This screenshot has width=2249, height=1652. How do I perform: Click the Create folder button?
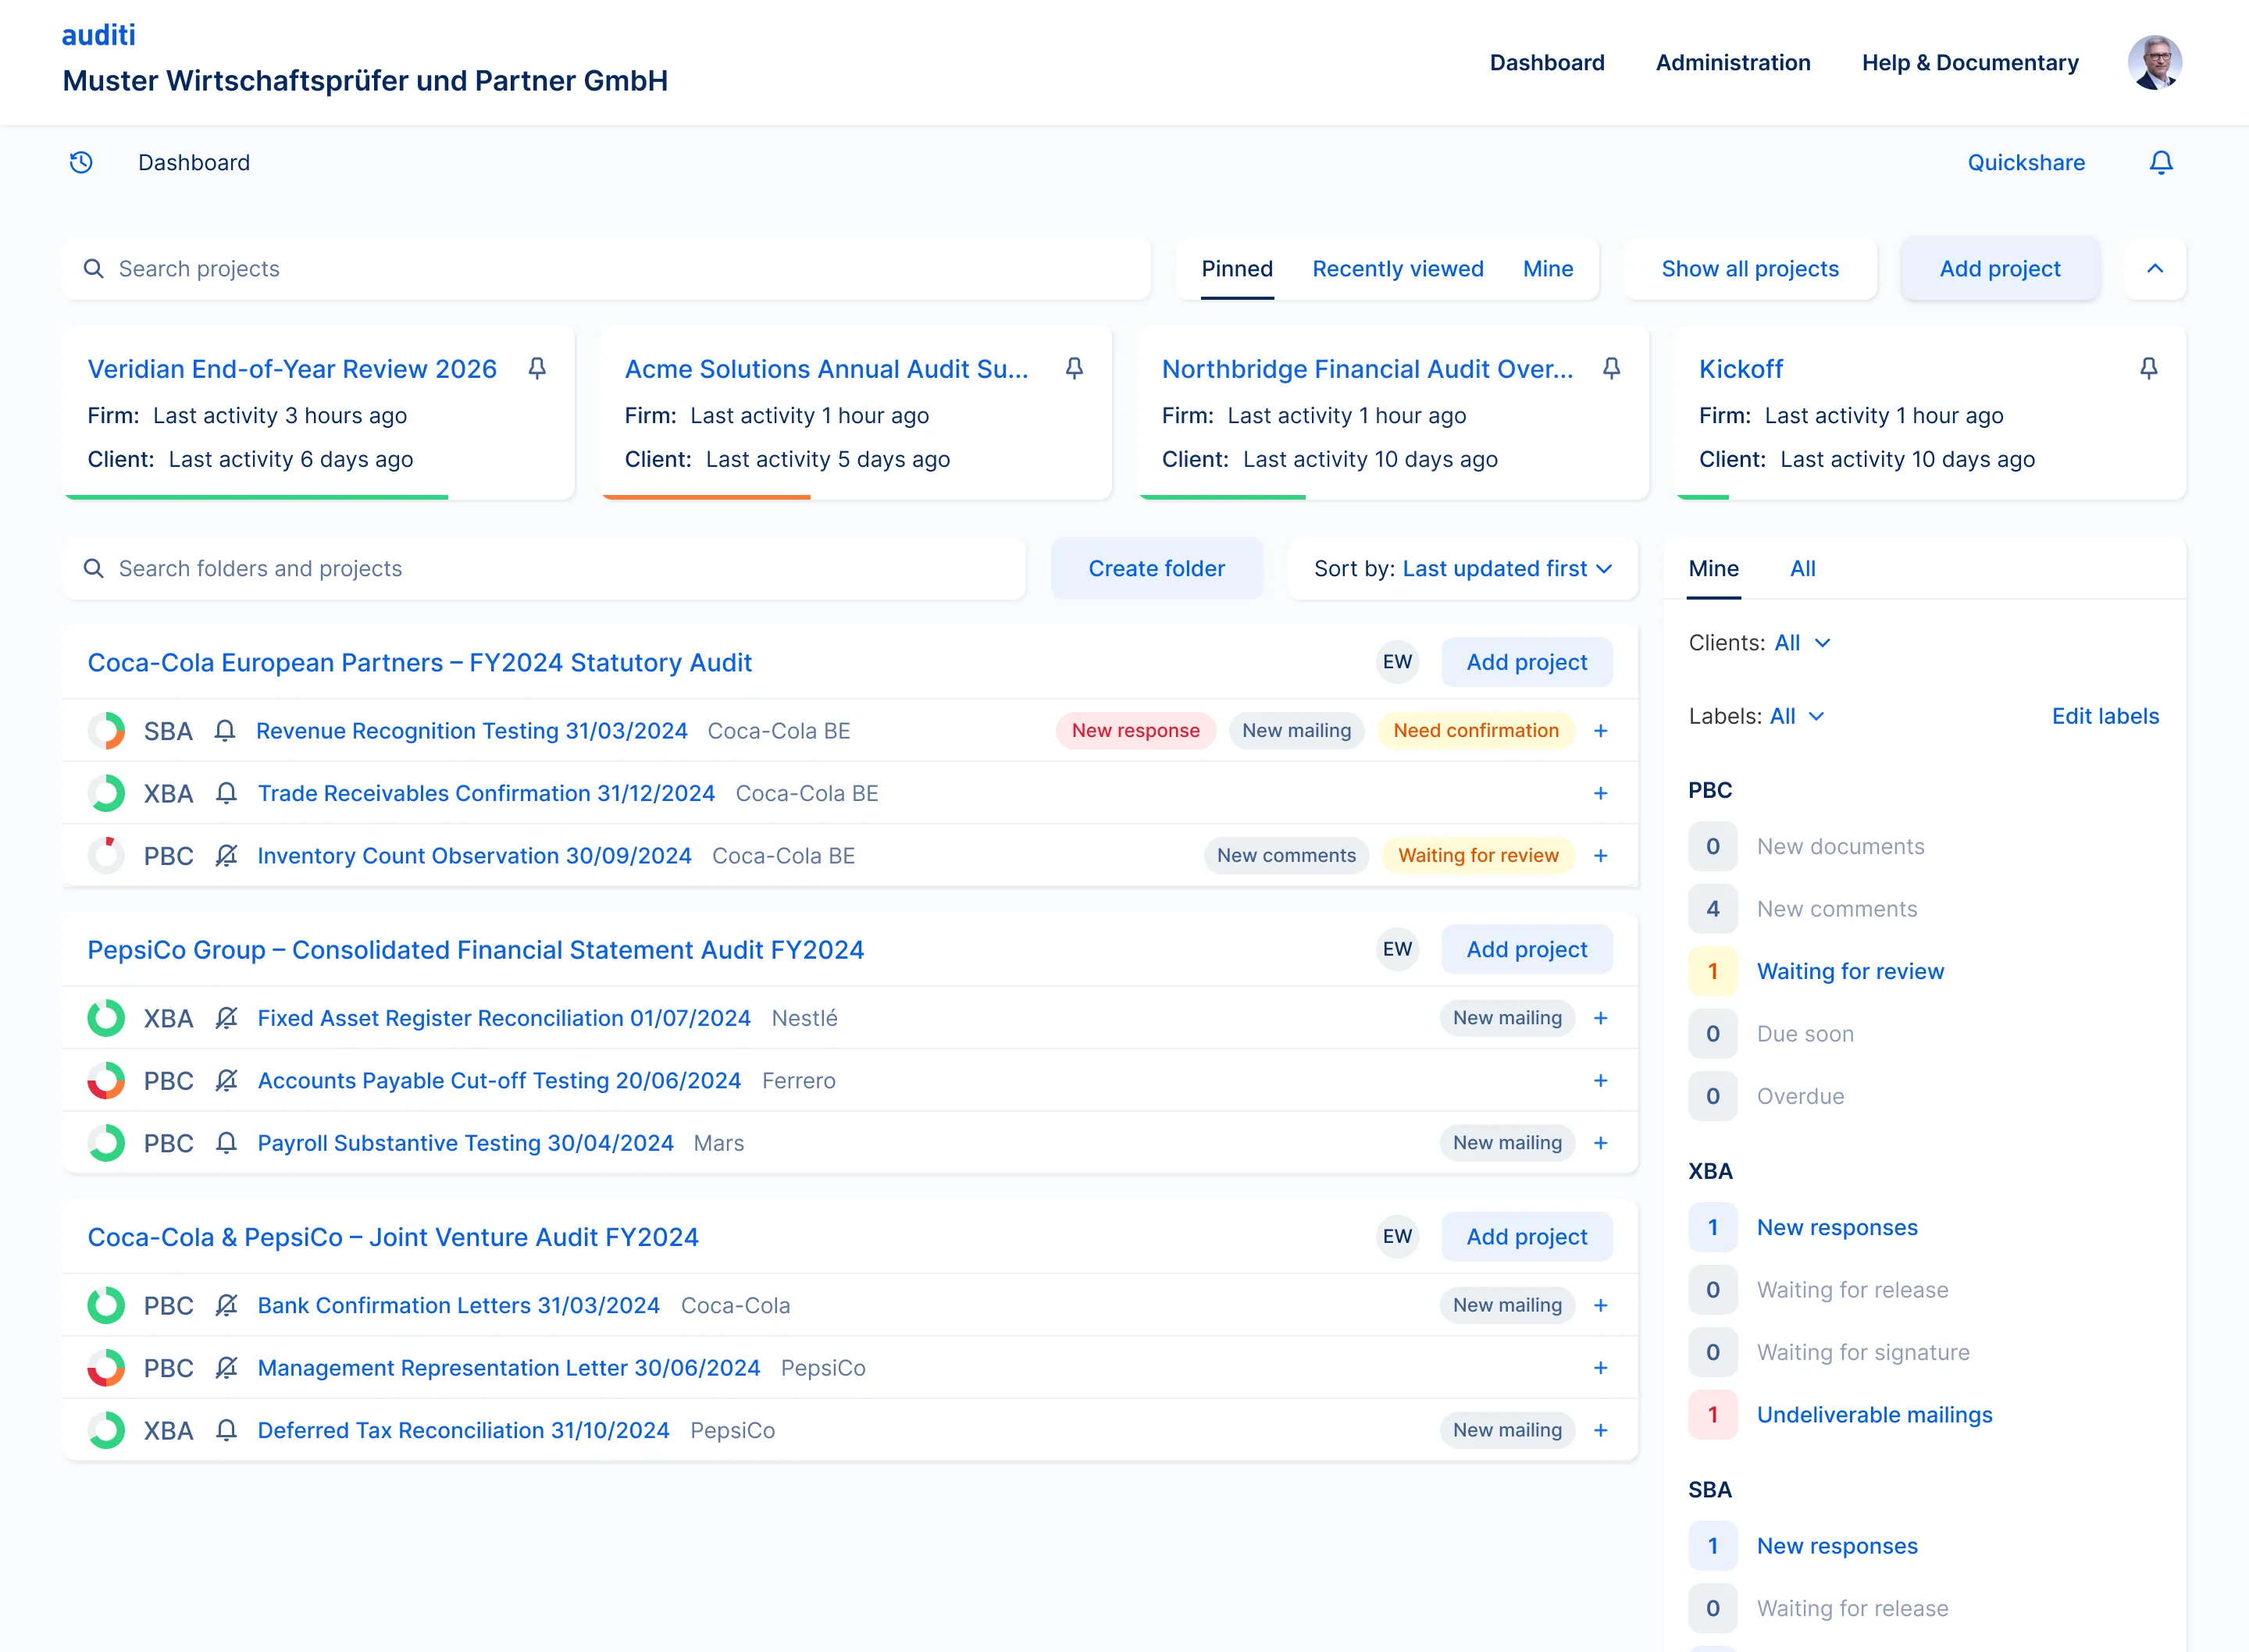click(1156, 568)
